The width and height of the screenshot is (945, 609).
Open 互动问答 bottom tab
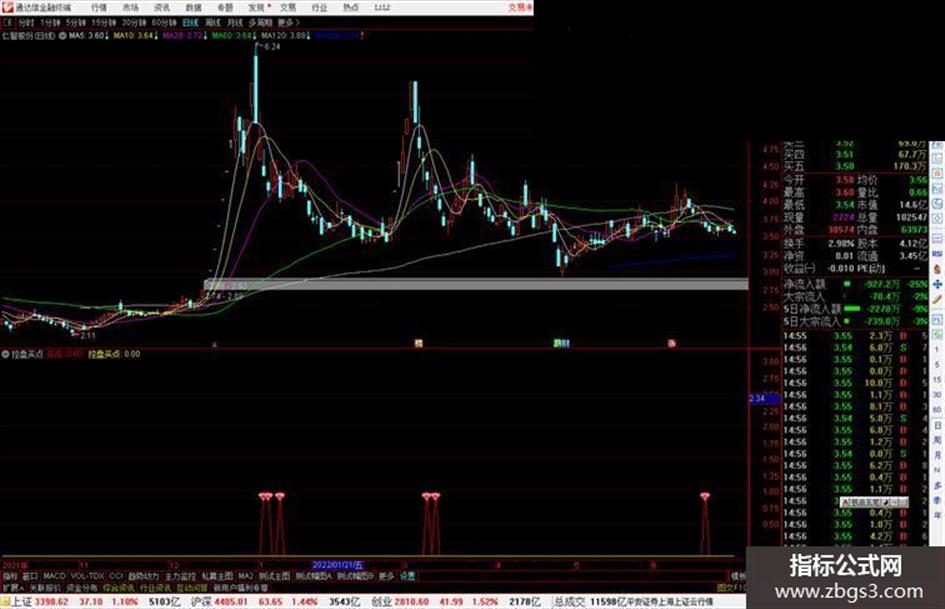tap(192, 587)
